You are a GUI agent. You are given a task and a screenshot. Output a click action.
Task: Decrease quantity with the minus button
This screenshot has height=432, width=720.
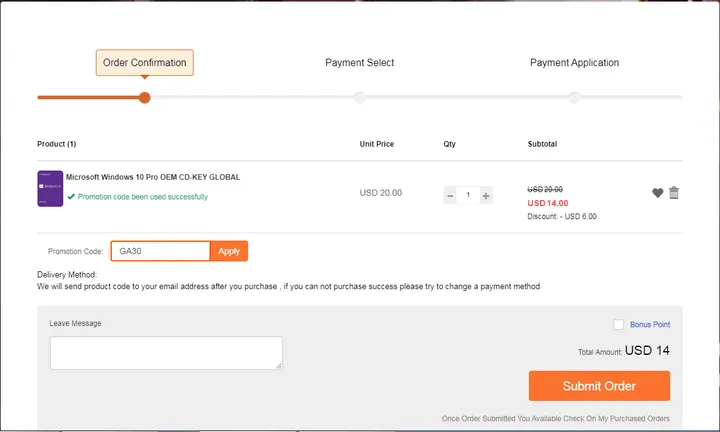(x=450, y=196)
